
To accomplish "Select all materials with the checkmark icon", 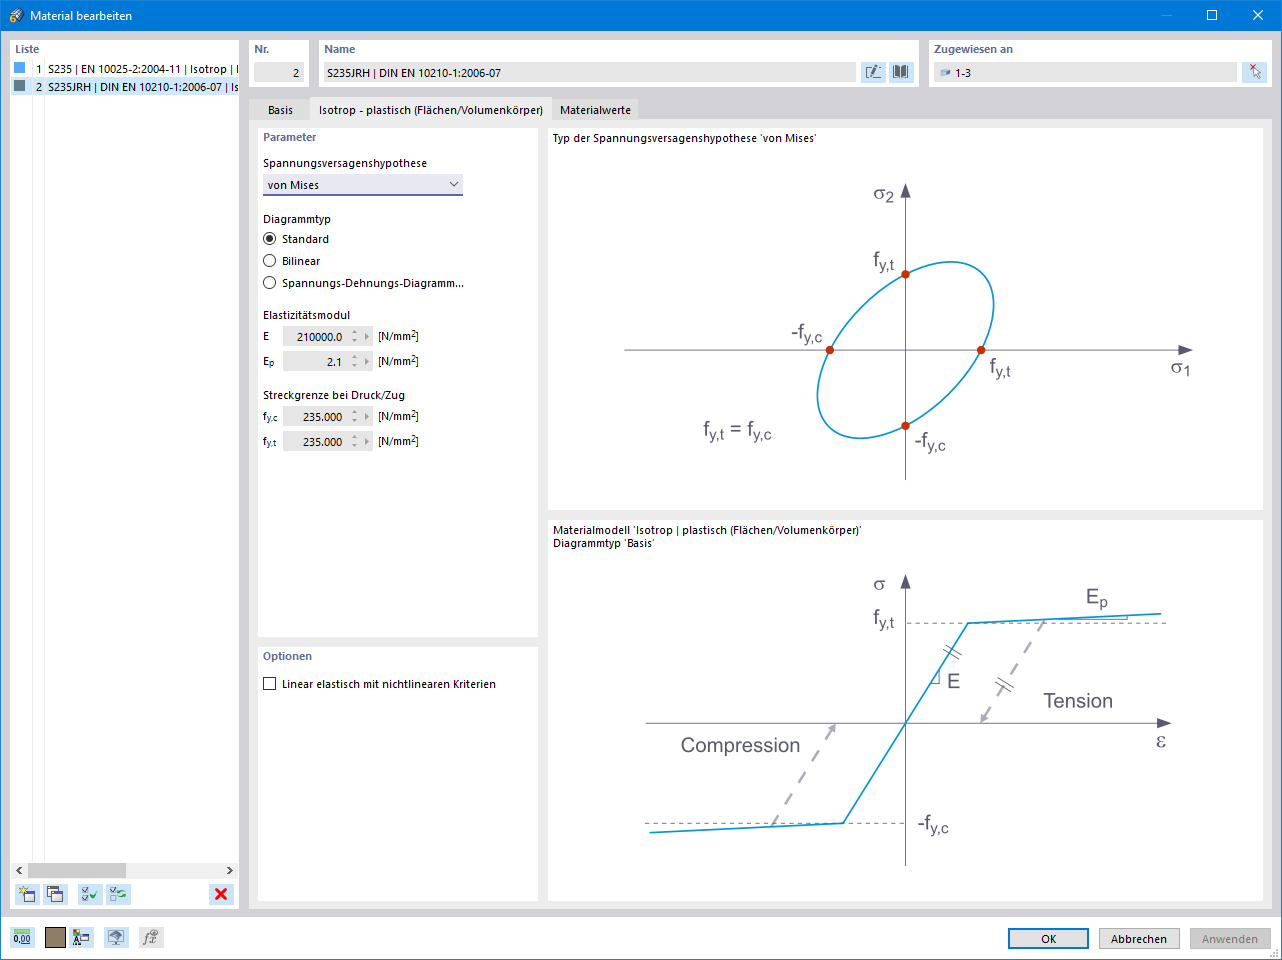I will pyautogui.click(x=90, y=894).
